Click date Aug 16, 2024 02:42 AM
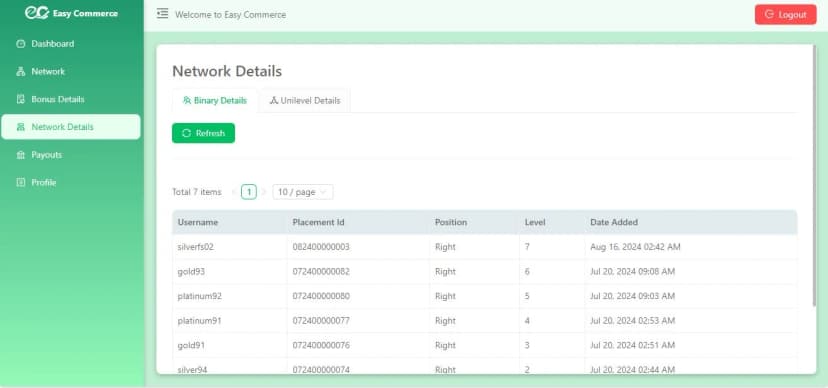 click(635, 247)
